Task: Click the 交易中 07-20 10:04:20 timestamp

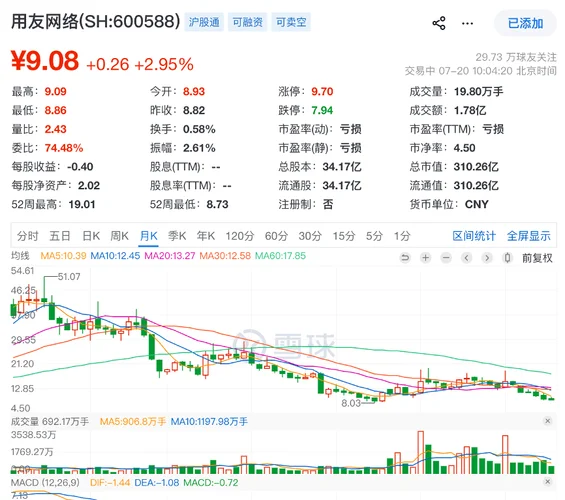Action: tap(481, 71)
